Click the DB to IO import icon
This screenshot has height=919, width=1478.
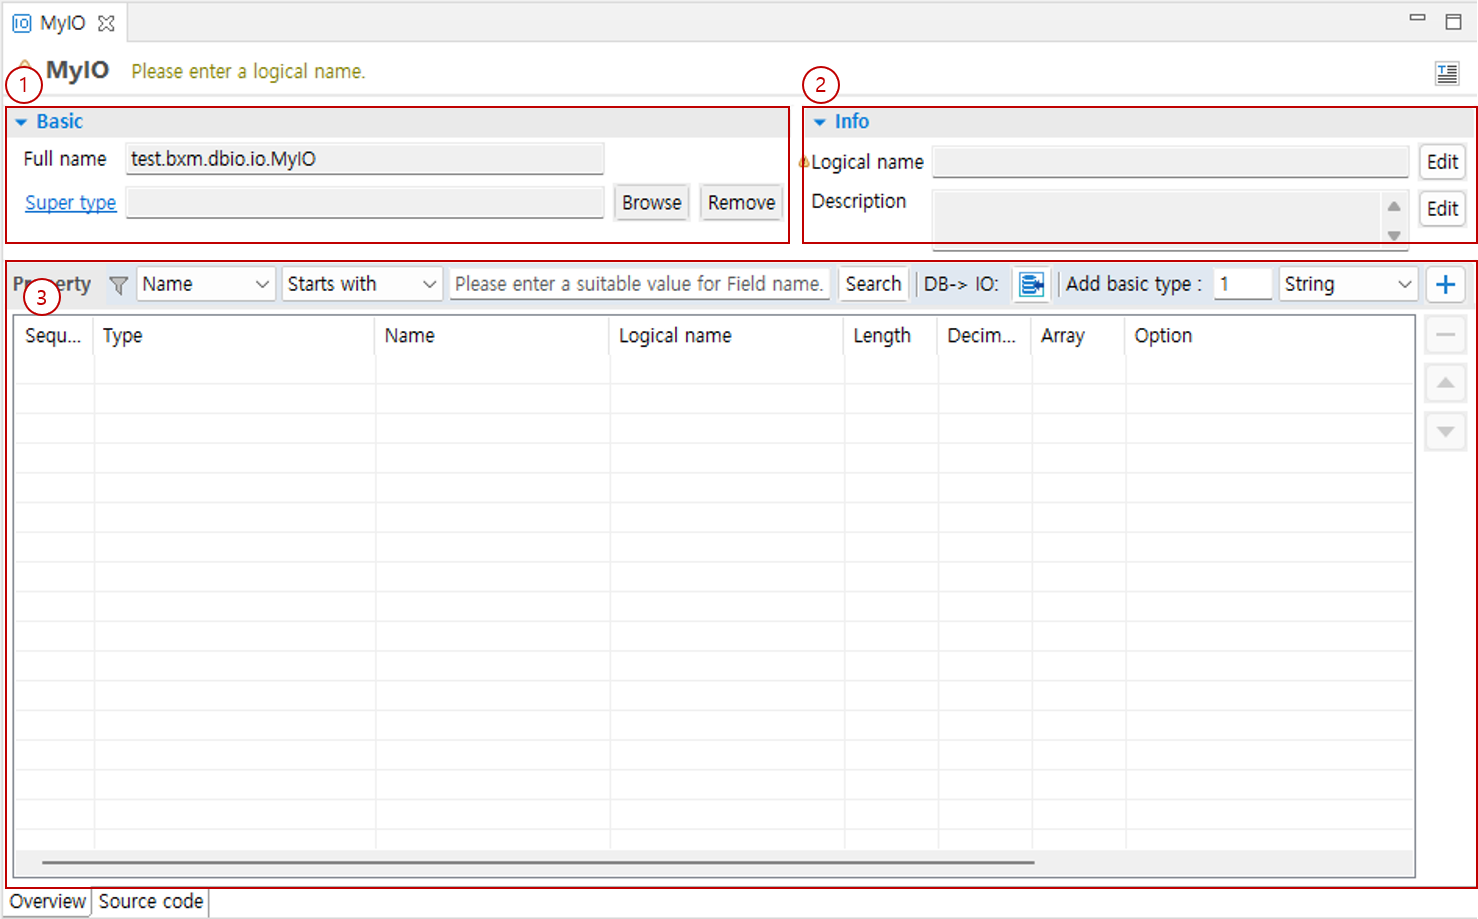click(1031, 285)
